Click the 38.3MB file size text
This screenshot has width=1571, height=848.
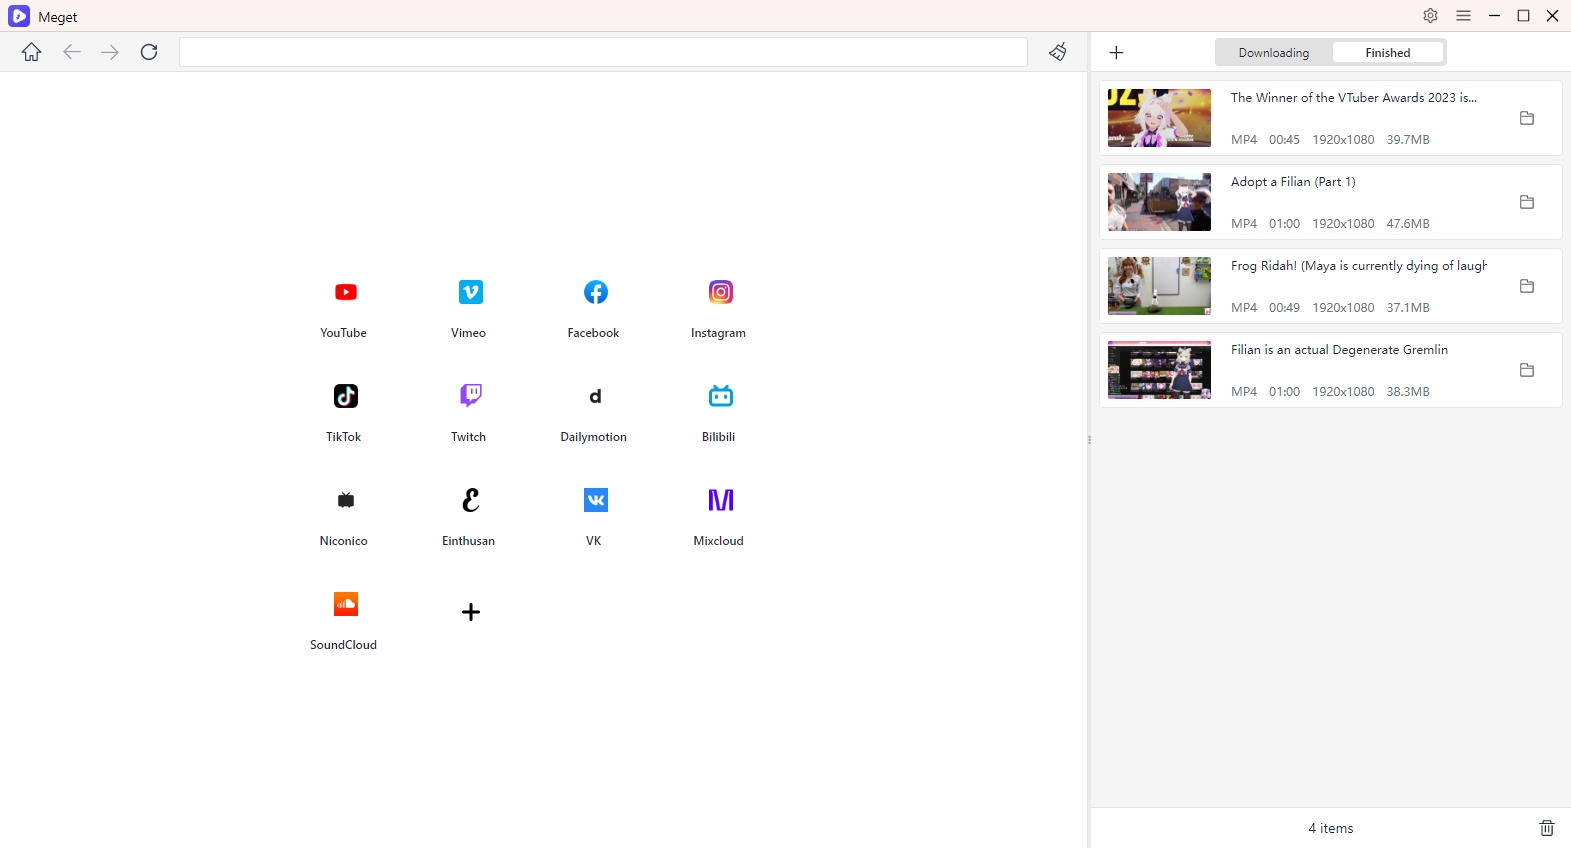click(1408, 392)
